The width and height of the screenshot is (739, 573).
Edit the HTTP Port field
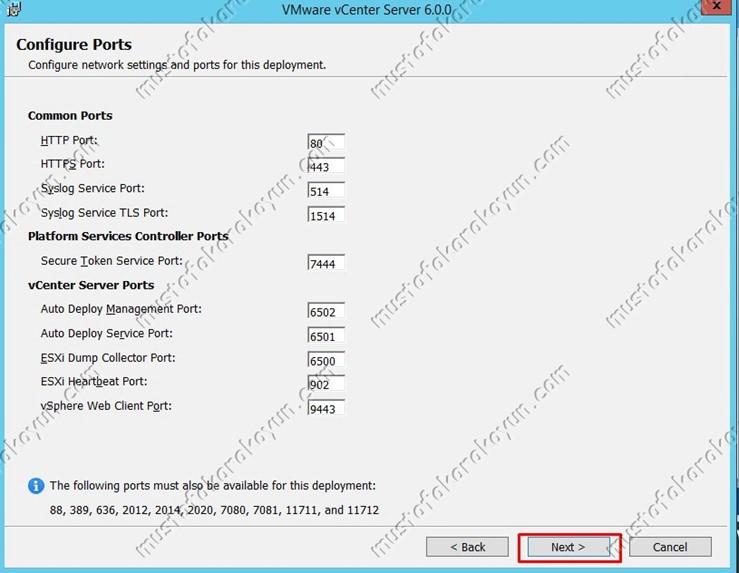(x=326, y=143)
